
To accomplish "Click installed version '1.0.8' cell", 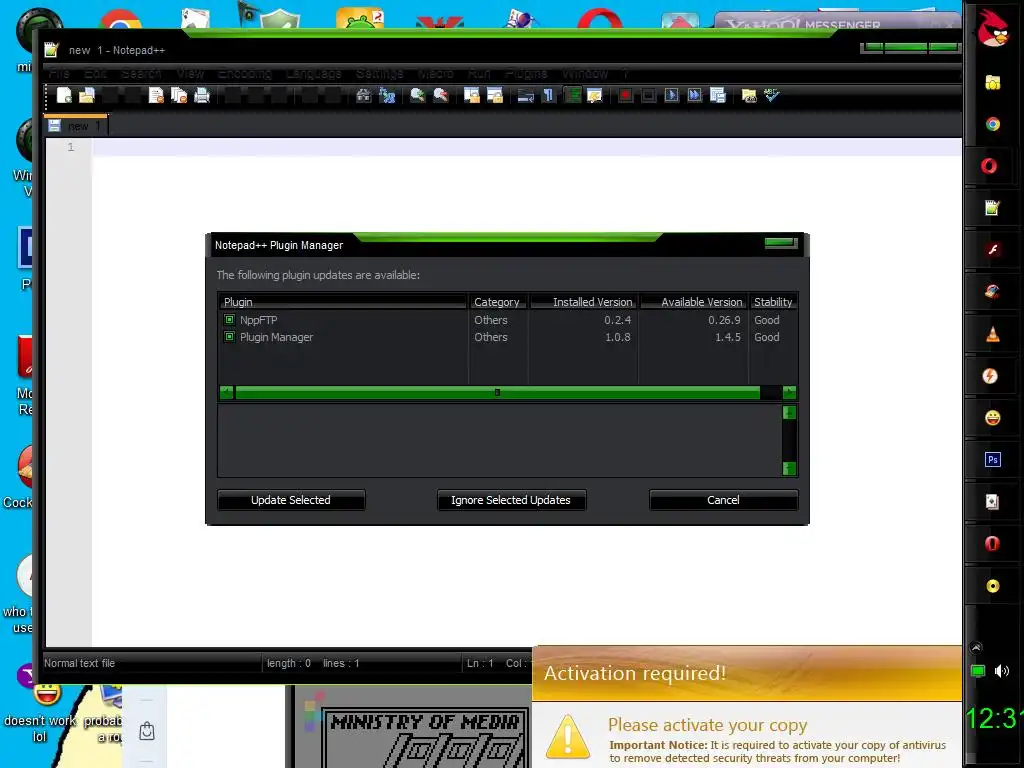I will point(617,337).
